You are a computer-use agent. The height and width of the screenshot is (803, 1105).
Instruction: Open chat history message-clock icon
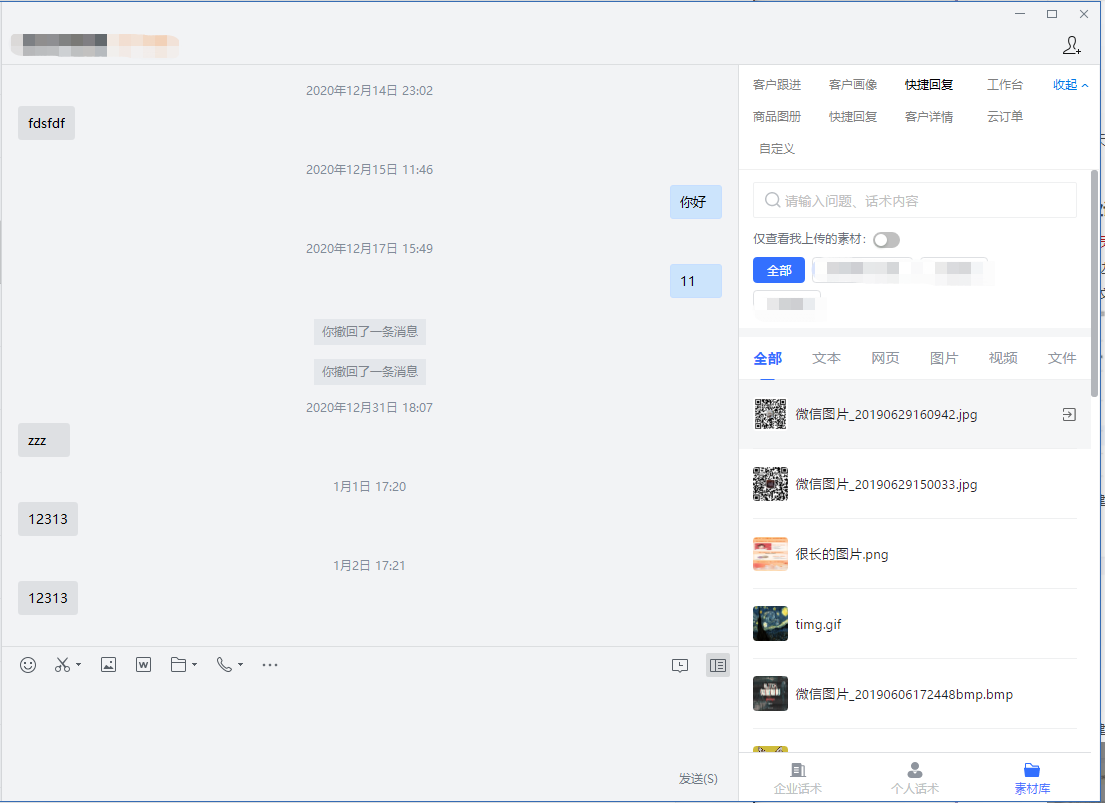coord(680,665)
